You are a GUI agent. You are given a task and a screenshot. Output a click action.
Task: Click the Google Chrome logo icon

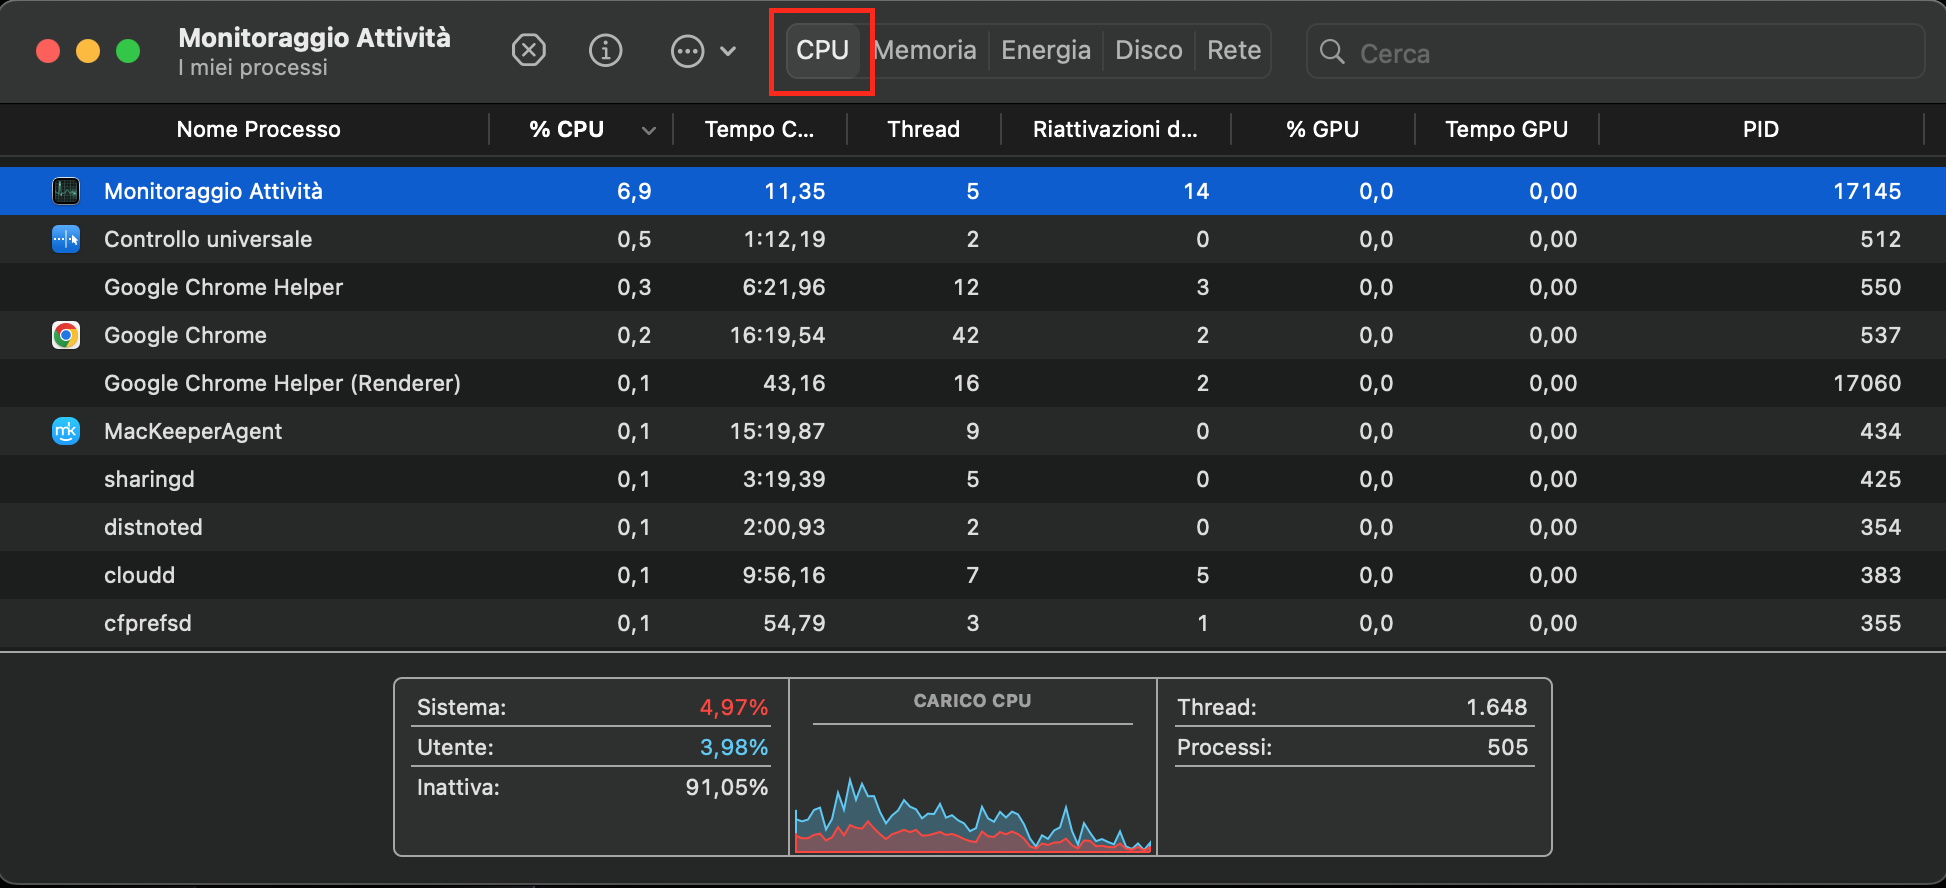[x=66, y=335]
